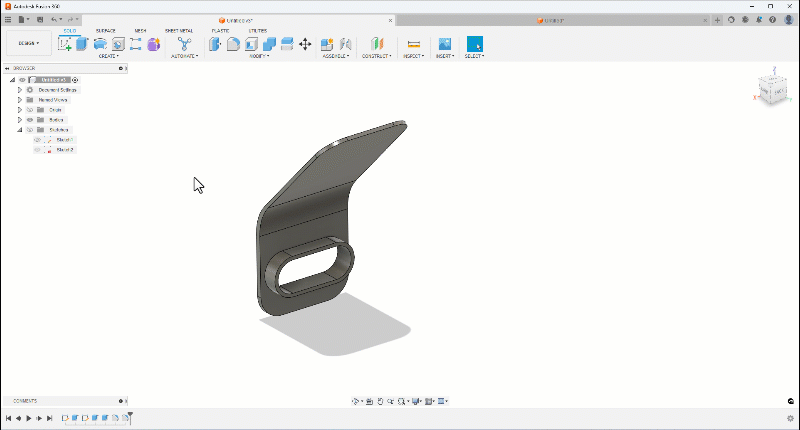Screen dimensions: 800x430
Task: Toggle visibility of the Bodies folder
Action: click(x=30, y=120)
